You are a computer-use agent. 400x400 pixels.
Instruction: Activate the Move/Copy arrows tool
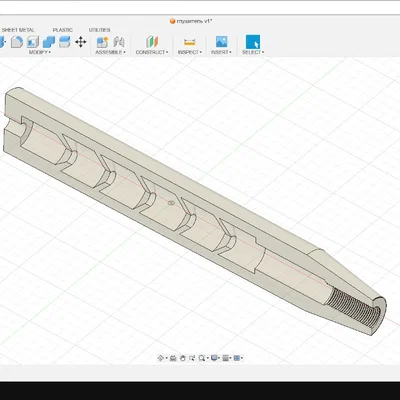[x=81, y=42]
